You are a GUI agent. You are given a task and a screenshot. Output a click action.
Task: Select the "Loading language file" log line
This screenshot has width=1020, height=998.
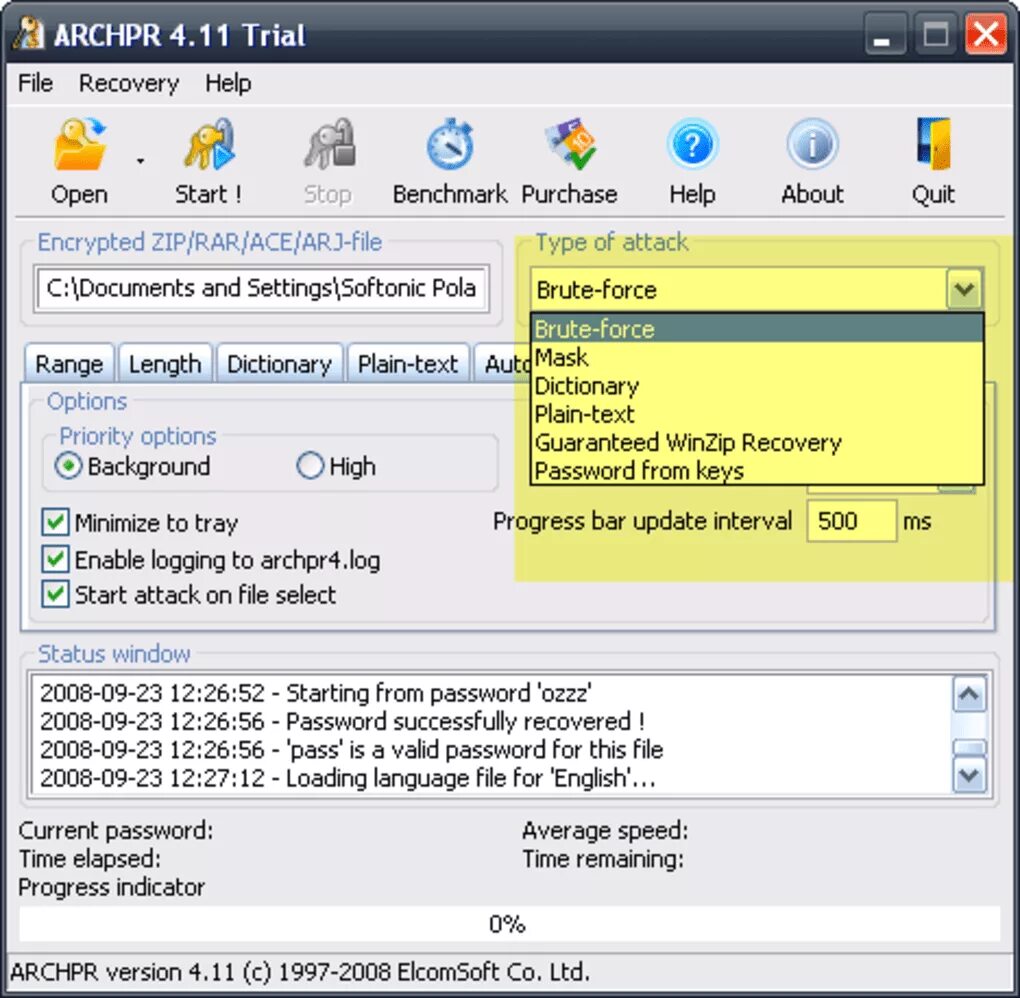coord(347,778)
